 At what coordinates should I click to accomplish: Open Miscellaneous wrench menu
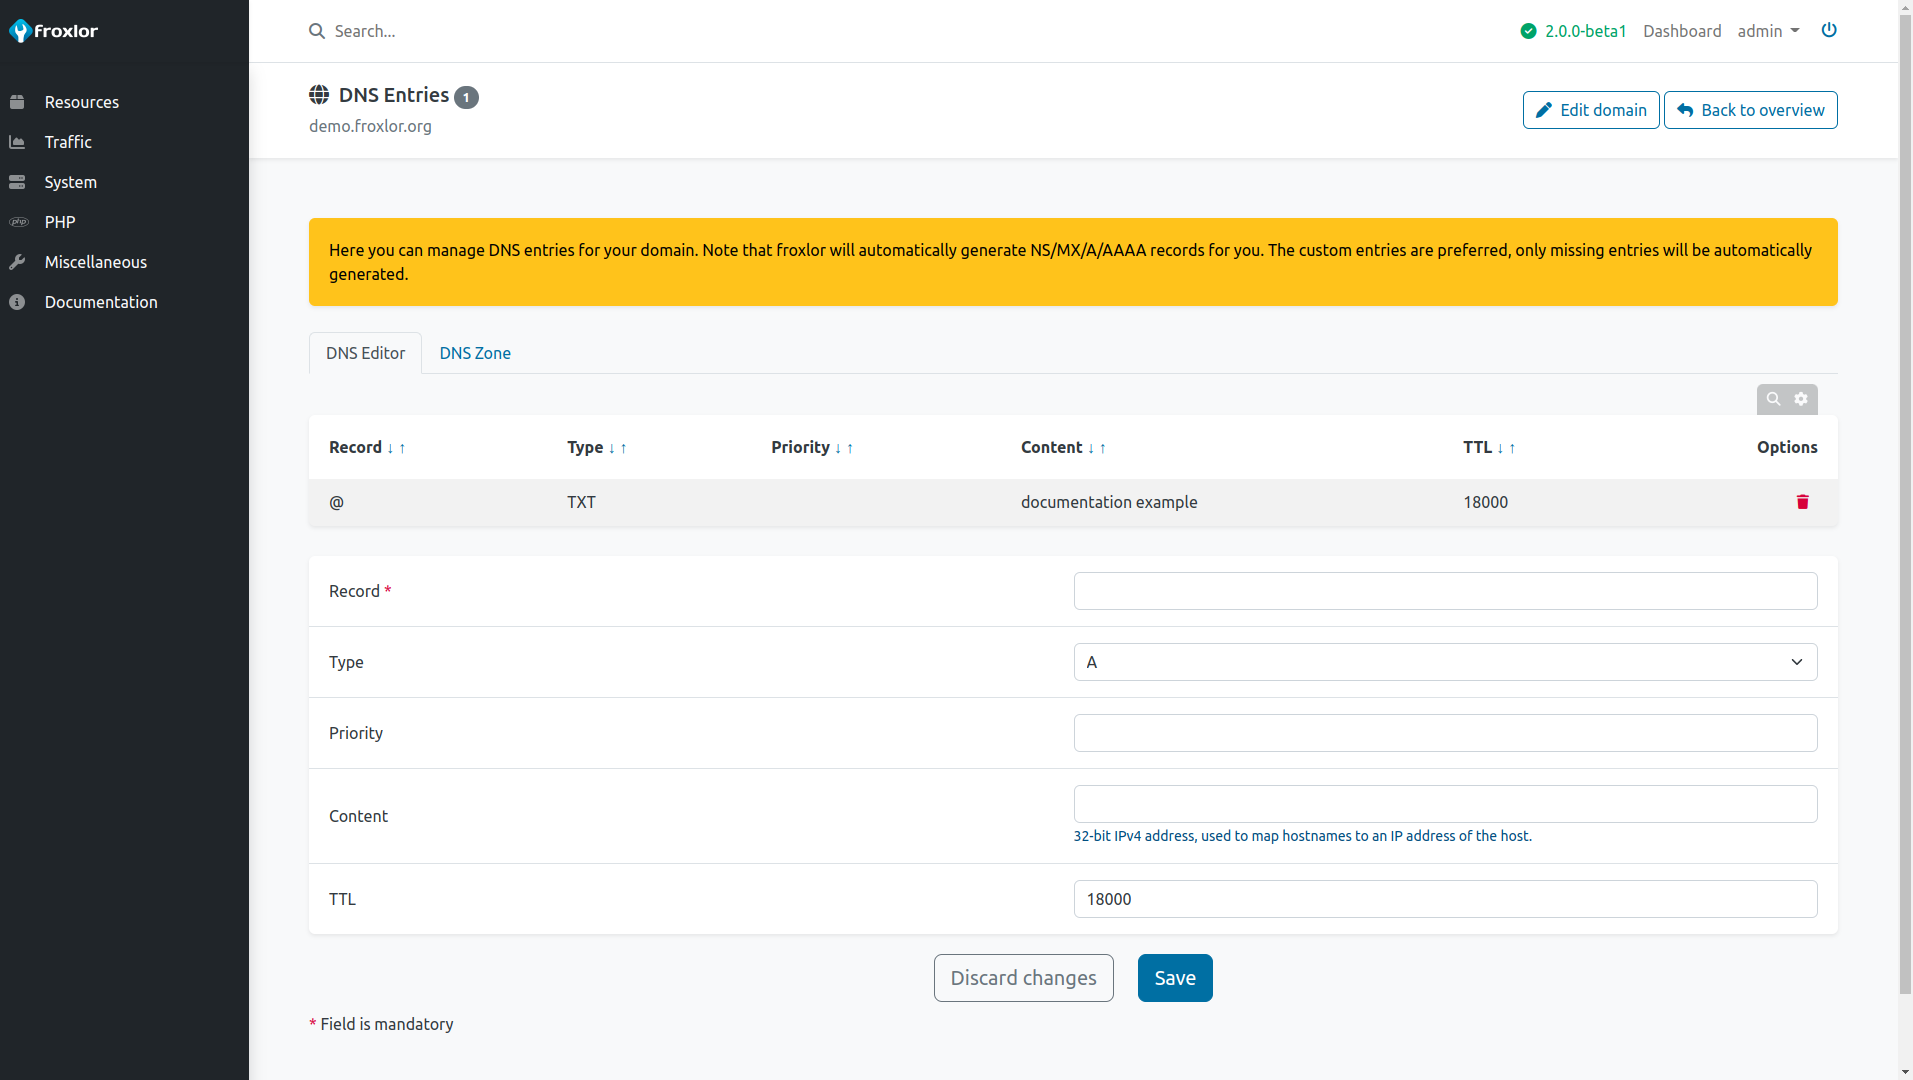(95, 262)
